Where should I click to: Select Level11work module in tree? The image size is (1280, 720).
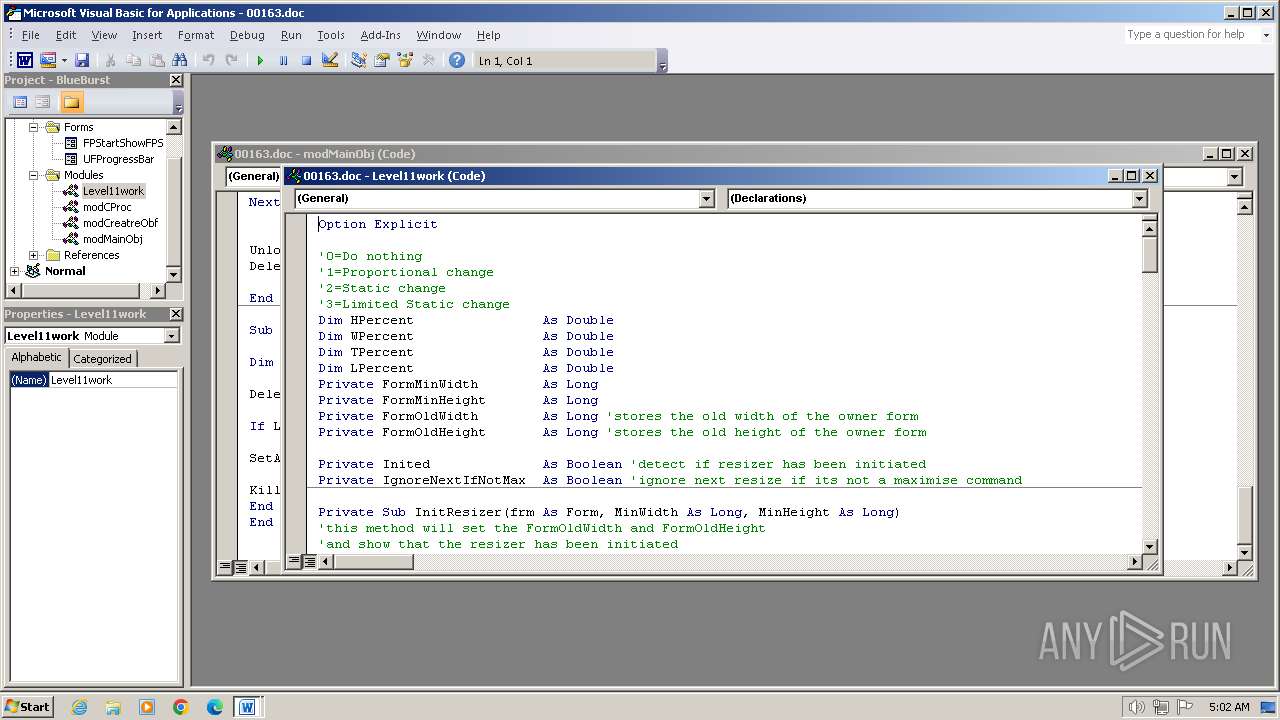click(x=113, y=191)
